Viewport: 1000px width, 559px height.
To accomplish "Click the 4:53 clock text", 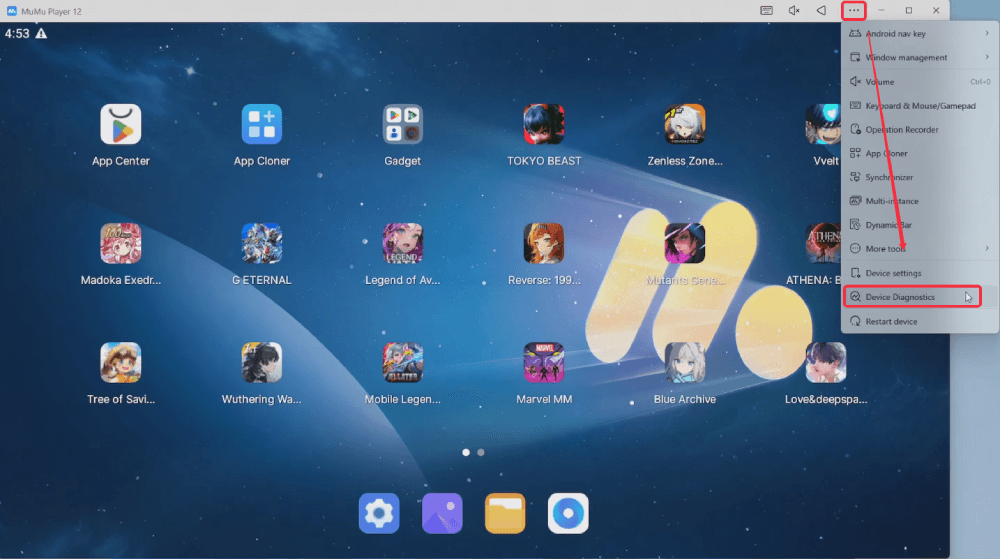I will [17, 33].
